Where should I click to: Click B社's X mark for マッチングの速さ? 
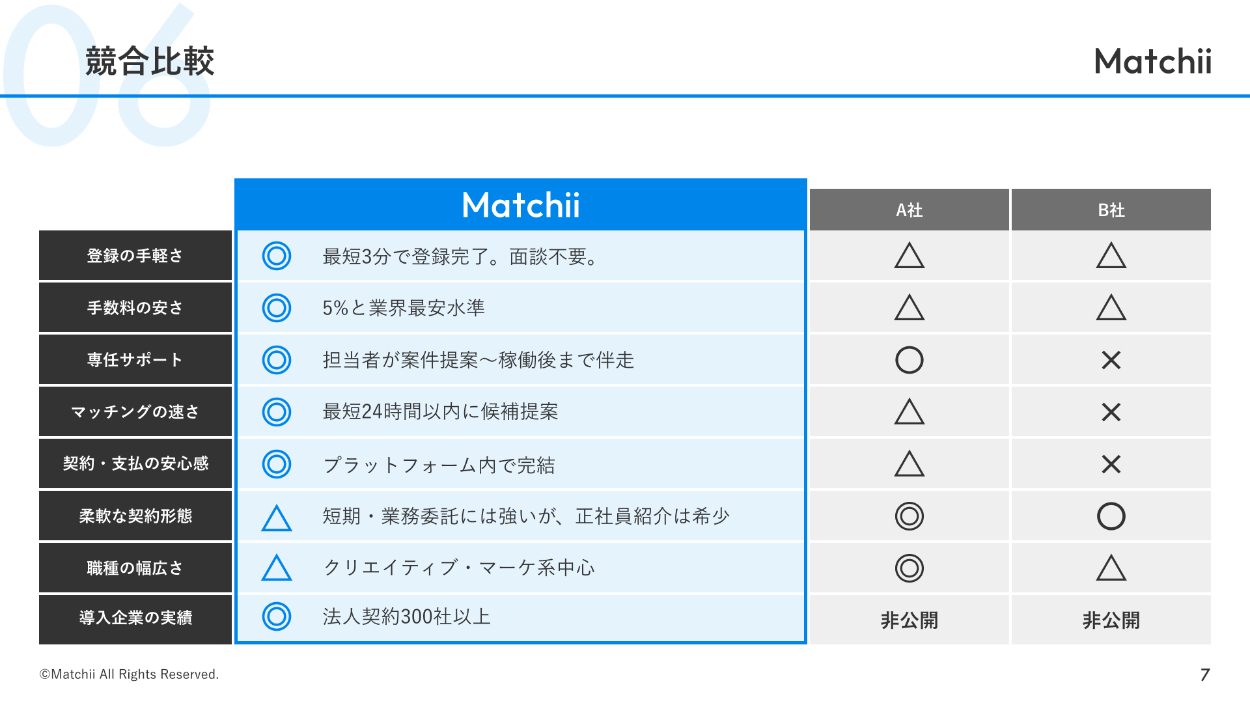point(1111,412)
